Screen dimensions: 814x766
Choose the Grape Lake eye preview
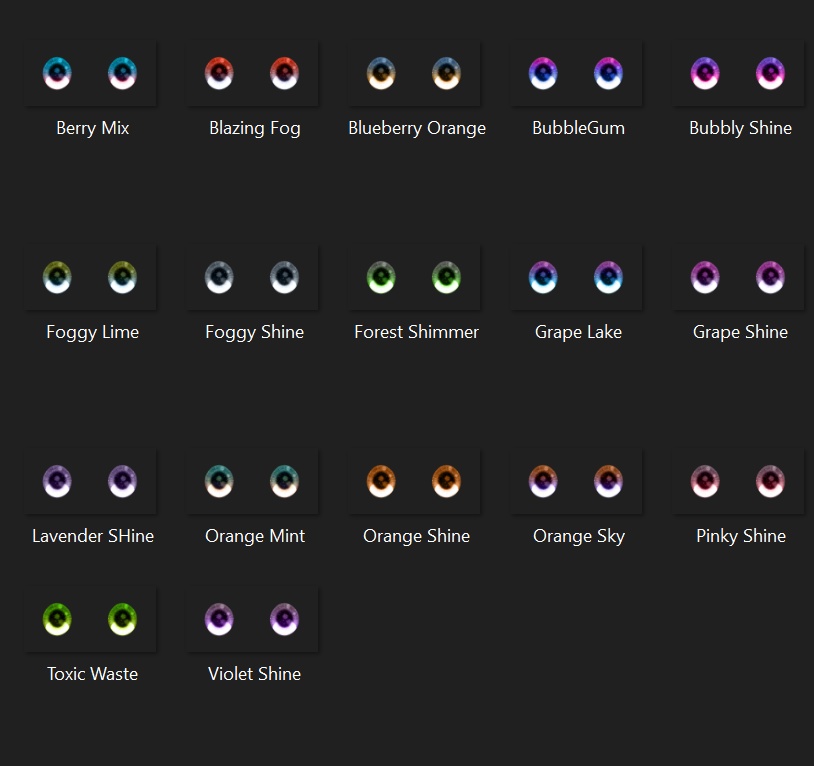[576, 277]
